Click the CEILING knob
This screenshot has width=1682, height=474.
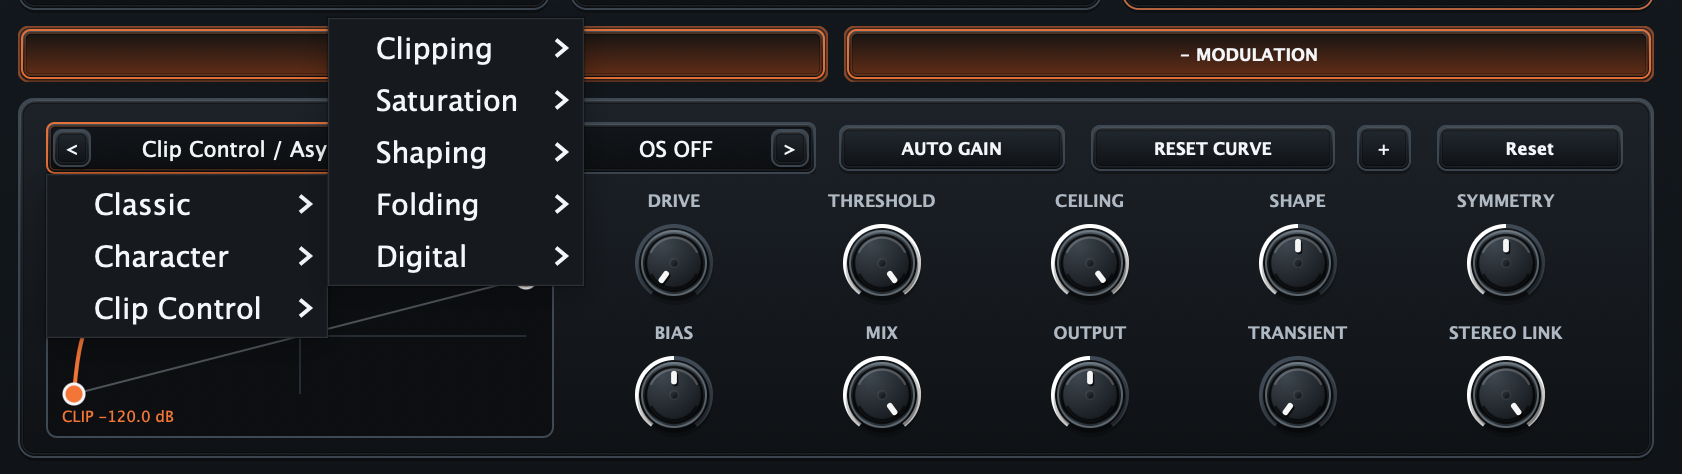pos(1090,263)
